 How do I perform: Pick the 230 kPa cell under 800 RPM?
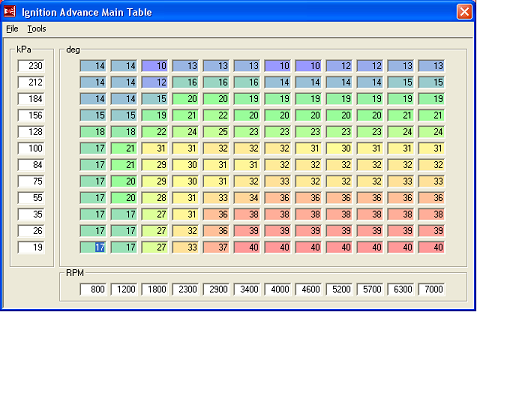[93, 66]
